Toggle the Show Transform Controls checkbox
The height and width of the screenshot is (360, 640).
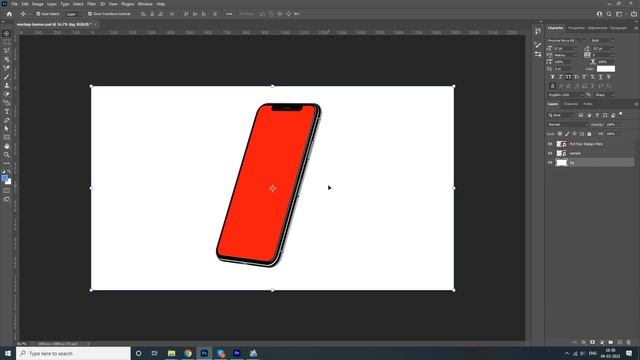click(90, 14)
